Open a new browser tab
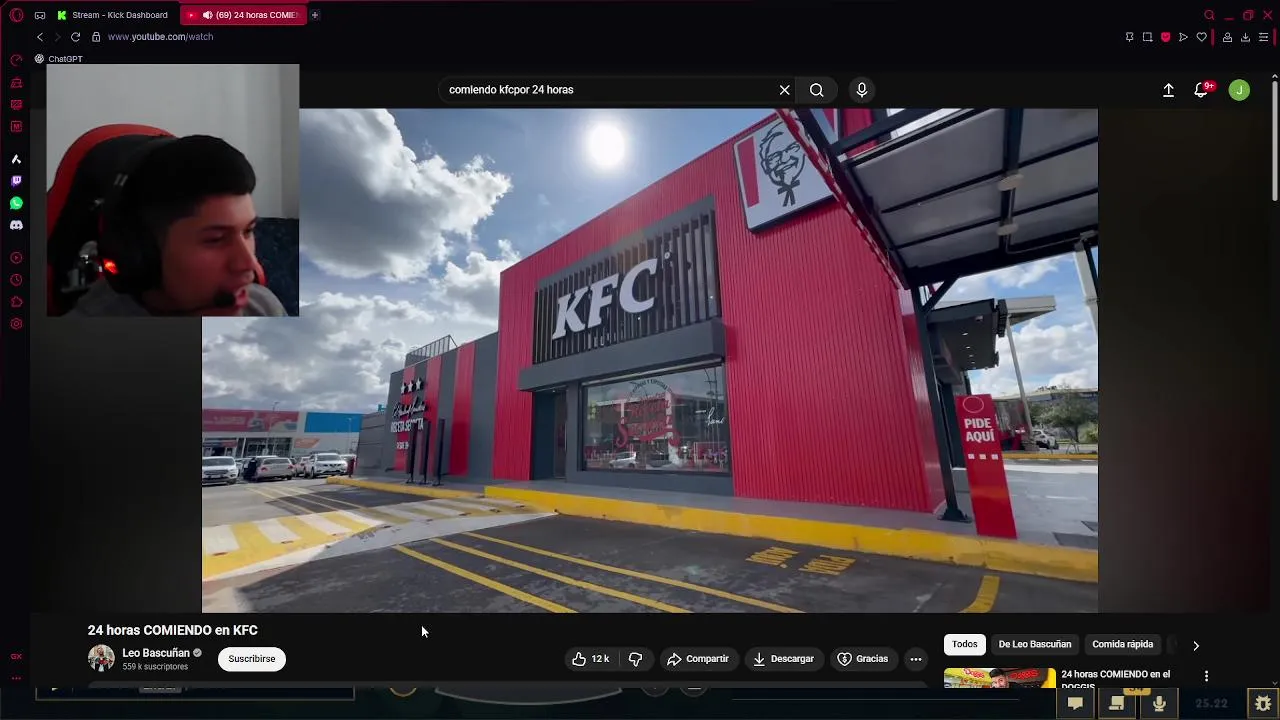 tap(314, 15)
